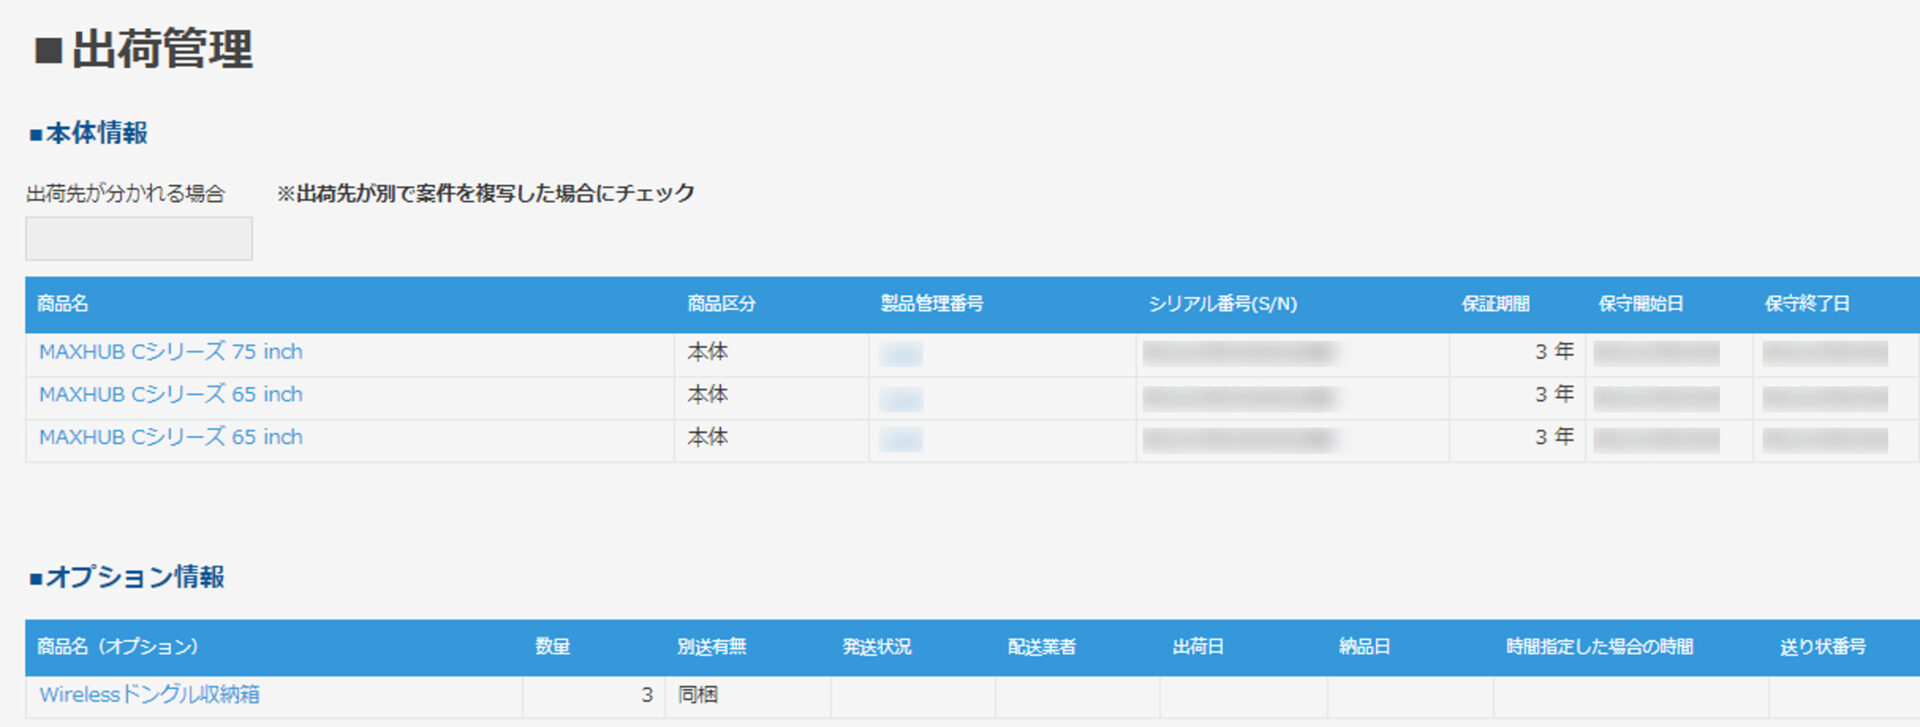Open the Wirelessドングル収納箱 option link
This screenshot has height=727, width=1920.
coord(149,694)
